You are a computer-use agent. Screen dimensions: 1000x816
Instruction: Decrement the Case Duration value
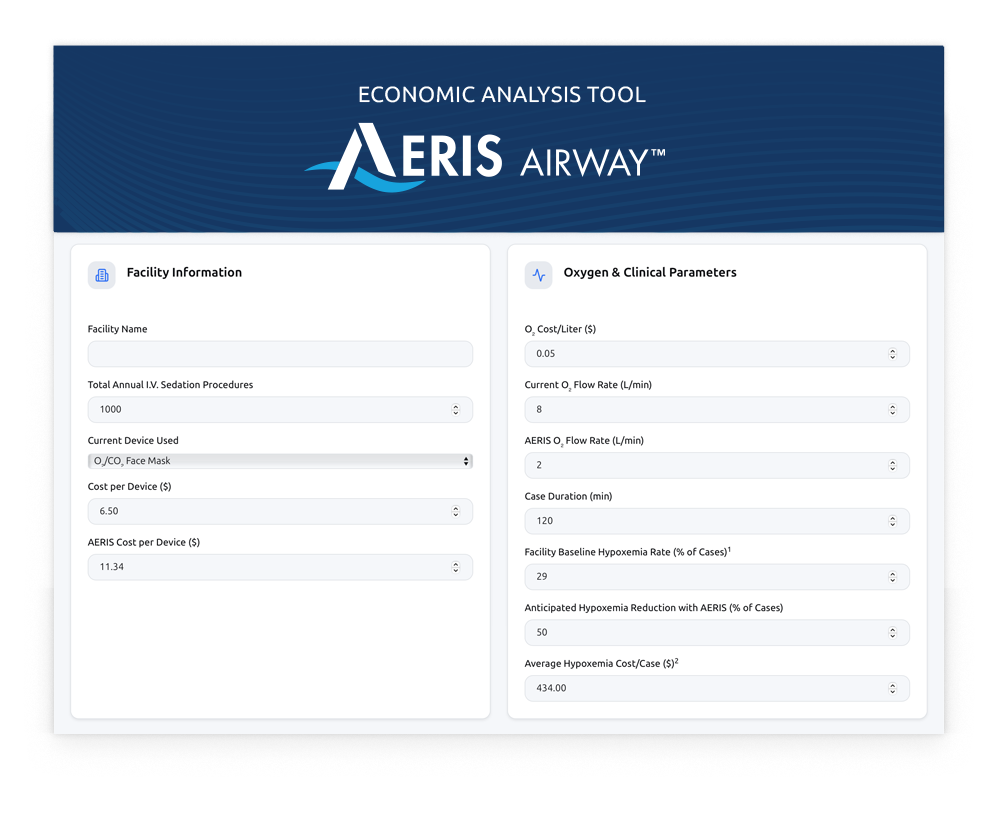click(x=894, y=524)
